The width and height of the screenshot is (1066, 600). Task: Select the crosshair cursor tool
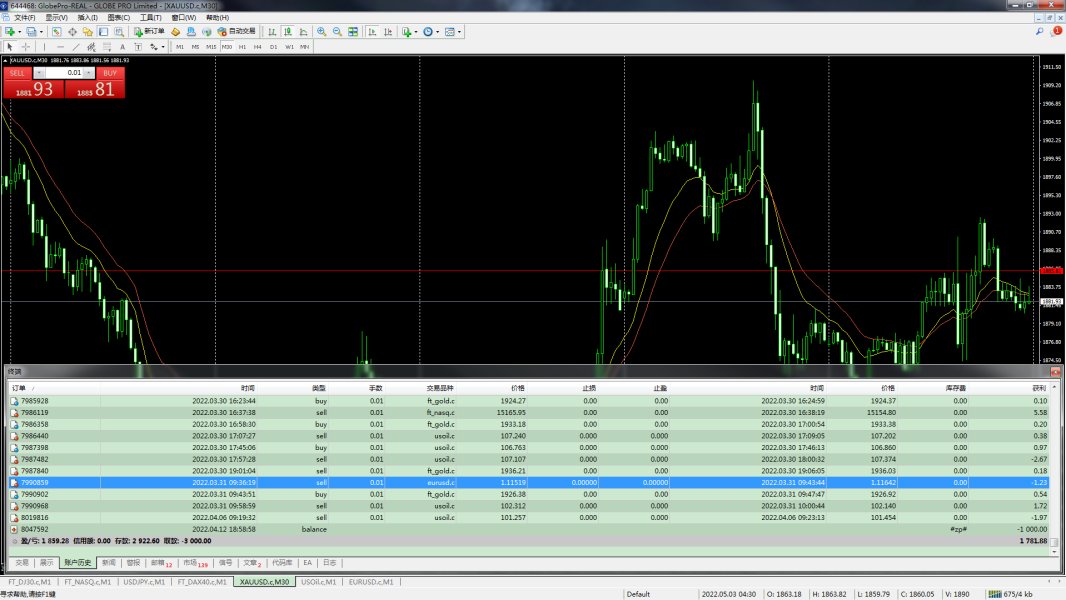(x=25, y=47)
